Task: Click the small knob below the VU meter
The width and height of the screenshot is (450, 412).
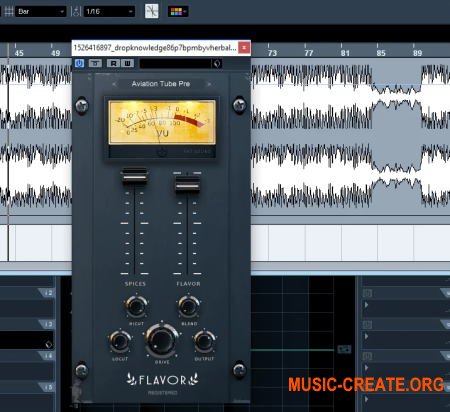Action: click(162, 153)
